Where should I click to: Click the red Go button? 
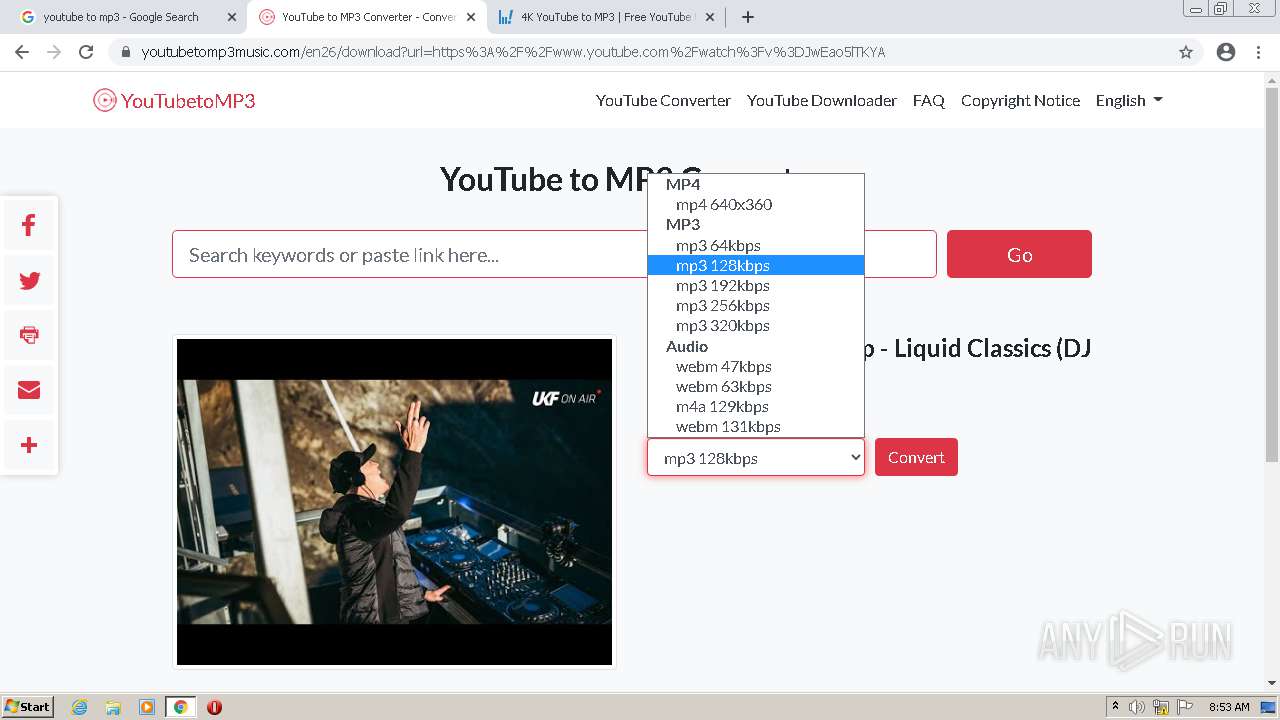tap(1019, 254)
